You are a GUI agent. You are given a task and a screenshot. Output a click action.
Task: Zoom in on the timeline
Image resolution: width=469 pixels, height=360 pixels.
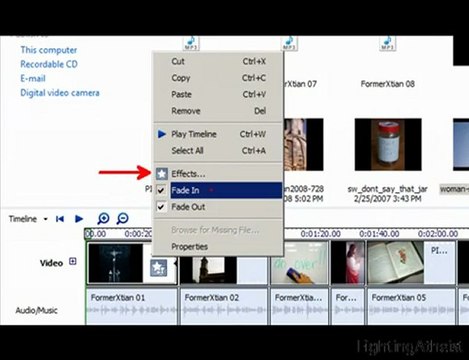(103, 219)
